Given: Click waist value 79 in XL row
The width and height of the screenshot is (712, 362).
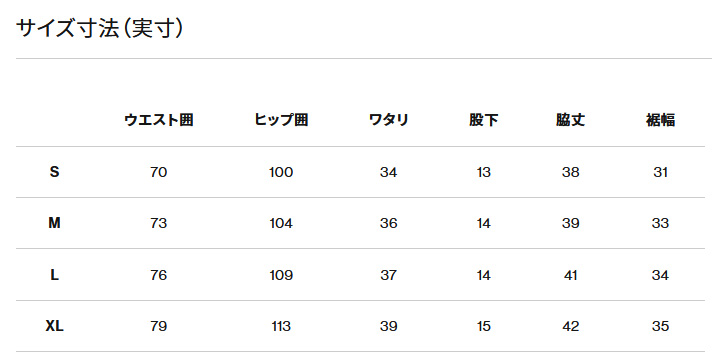Looking at the screenshot, I should click(158, 326).
